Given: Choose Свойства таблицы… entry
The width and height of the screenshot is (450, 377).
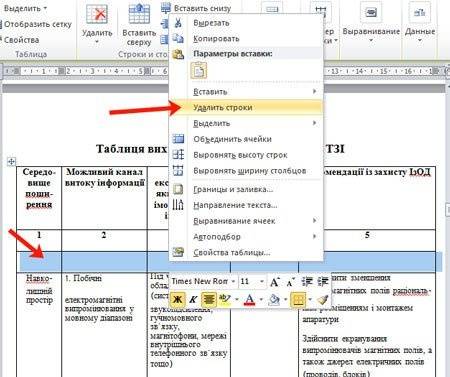Looking at the screenshot, I should coord(245,252).
